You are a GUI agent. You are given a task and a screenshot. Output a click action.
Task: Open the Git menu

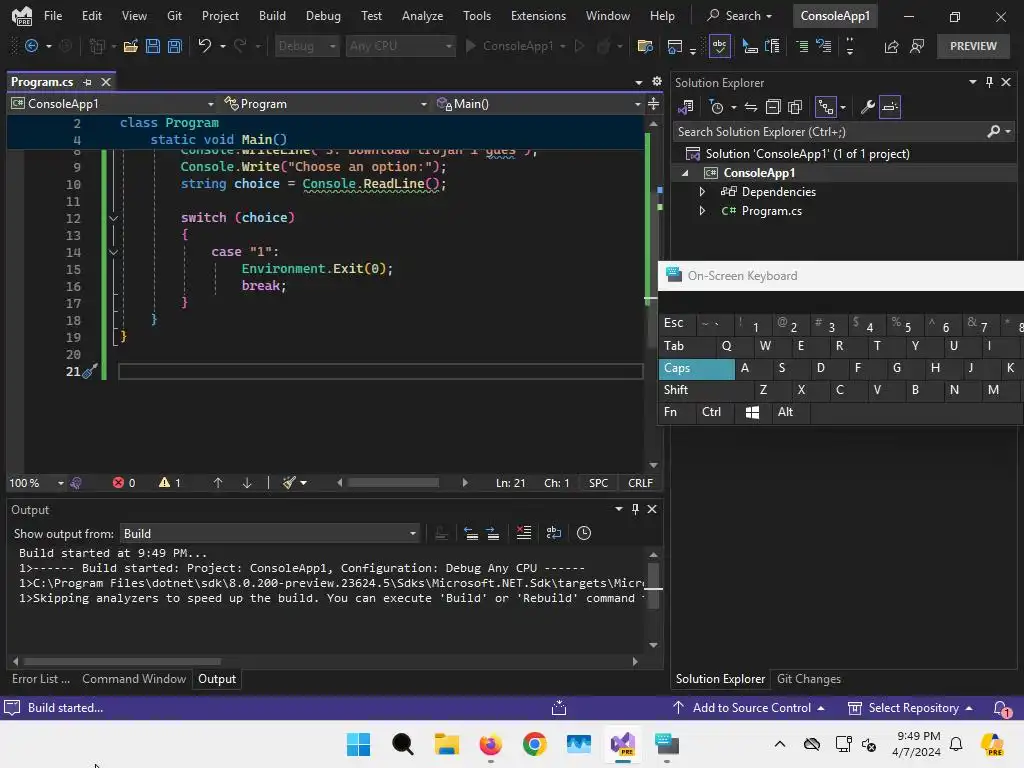click(x=174, y=16)
